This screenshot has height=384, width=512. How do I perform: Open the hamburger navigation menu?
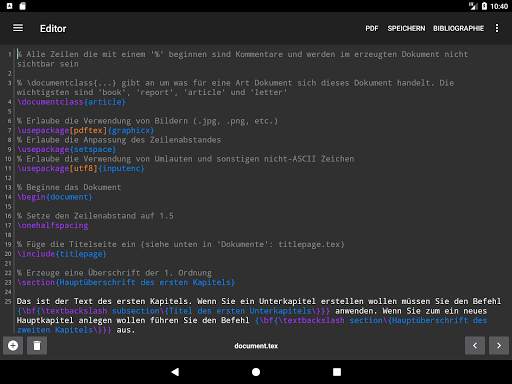pyautogui.click(x=18, y=28)
